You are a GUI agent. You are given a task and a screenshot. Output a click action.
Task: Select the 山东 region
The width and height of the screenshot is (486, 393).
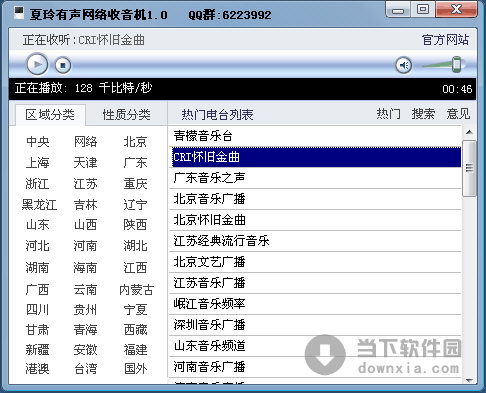coord(38,225)
